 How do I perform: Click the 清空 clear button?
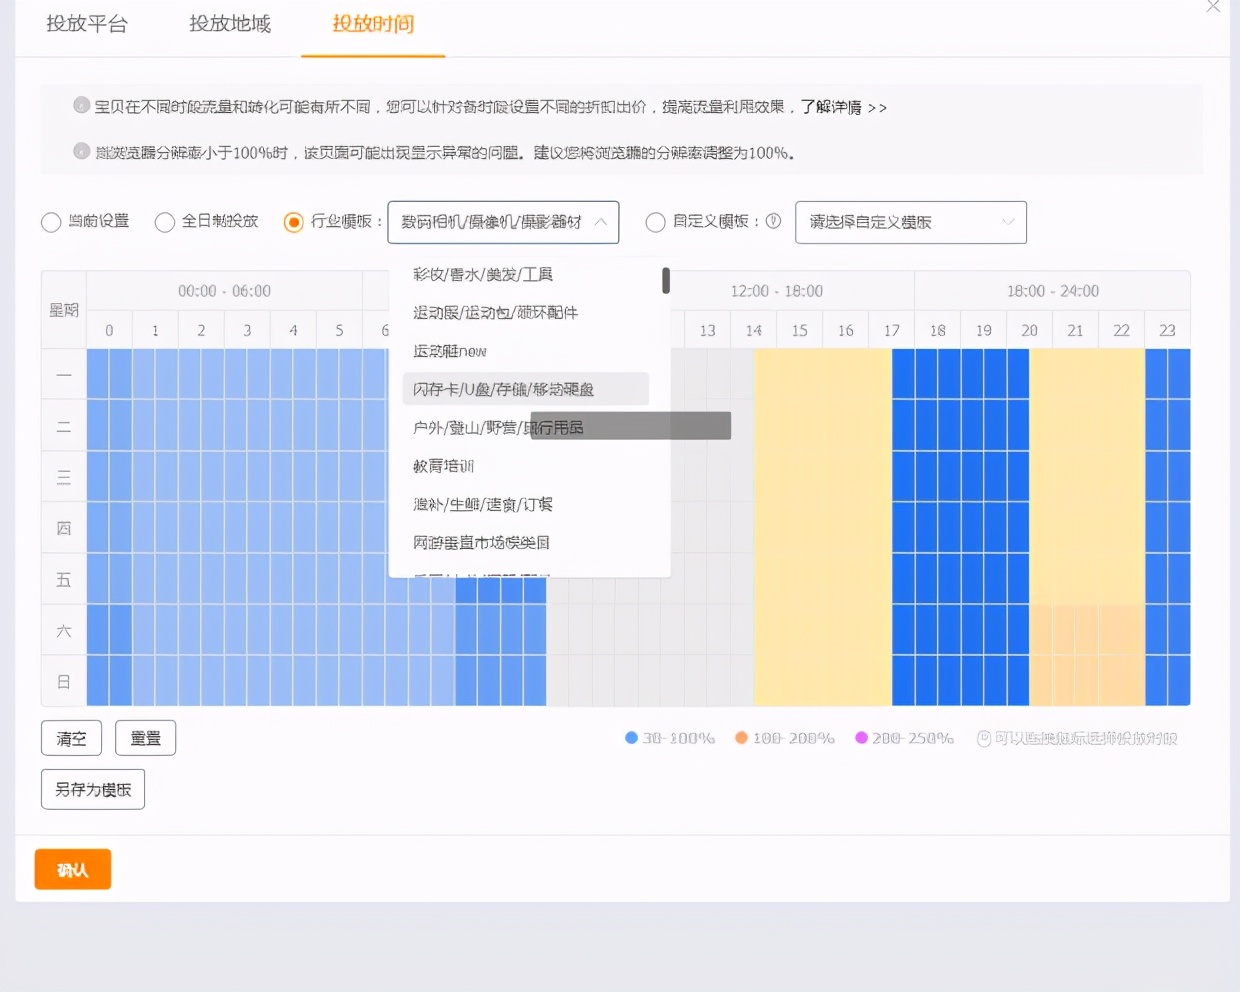[71, 738]
